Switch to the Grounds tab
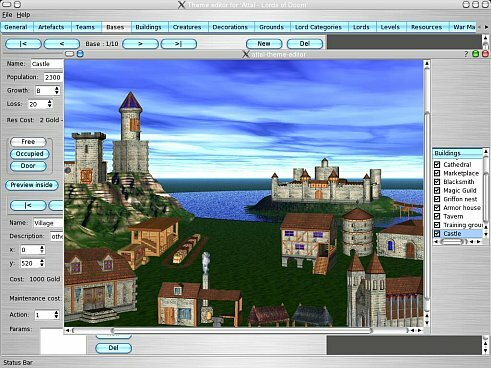This screenshot has width=491, height=368. tap(271, 27)
